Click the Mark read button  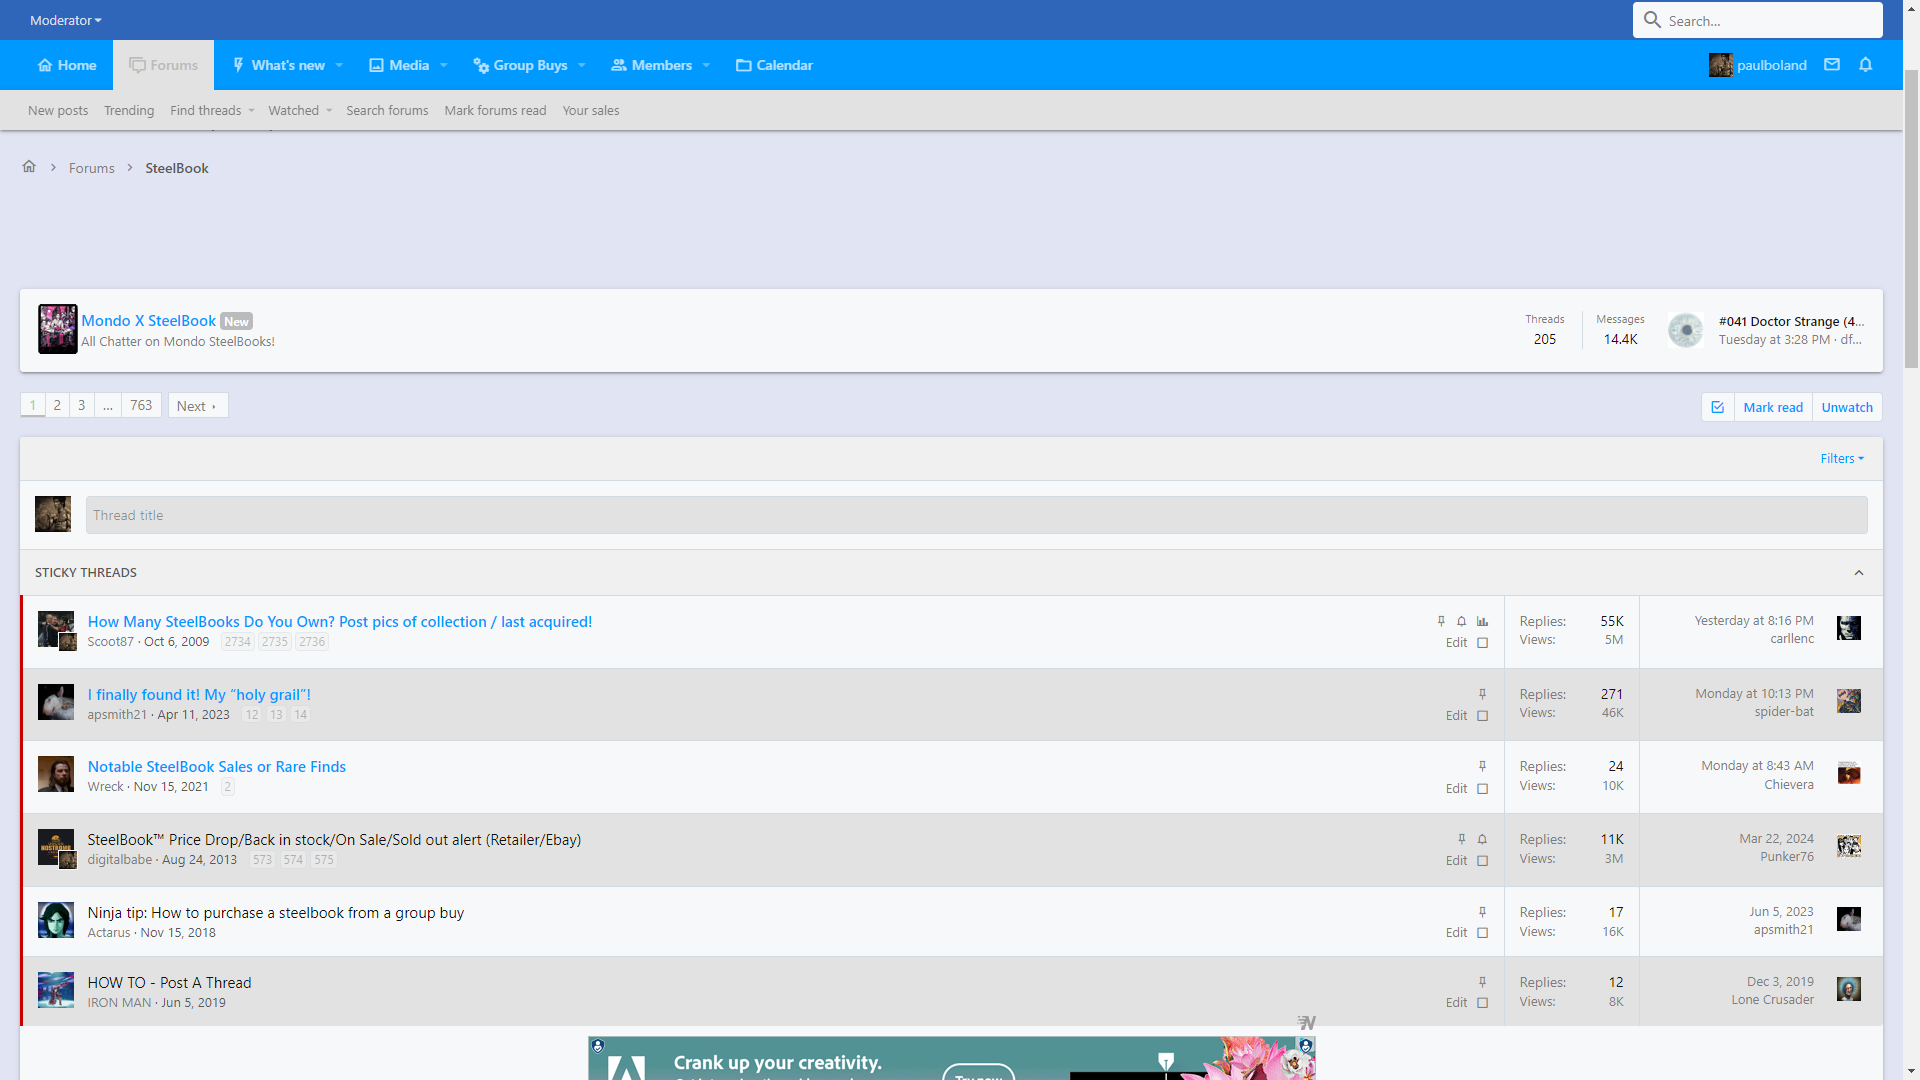pyautogui.click(x=1773, y=407)
